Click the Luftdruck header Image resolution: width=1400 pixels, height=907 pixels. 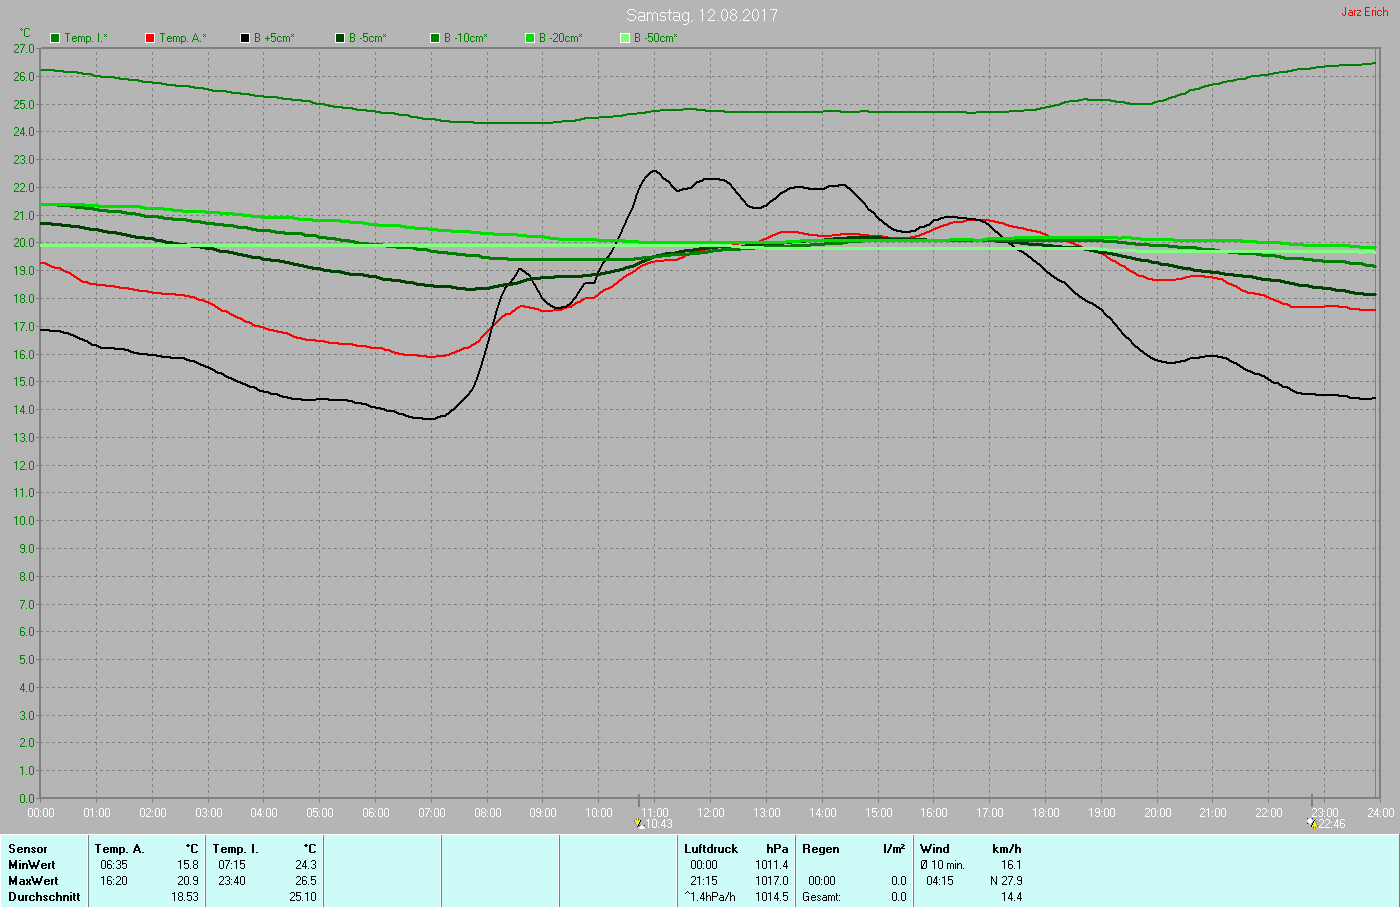pyautogui.click(x=711, y=849)
